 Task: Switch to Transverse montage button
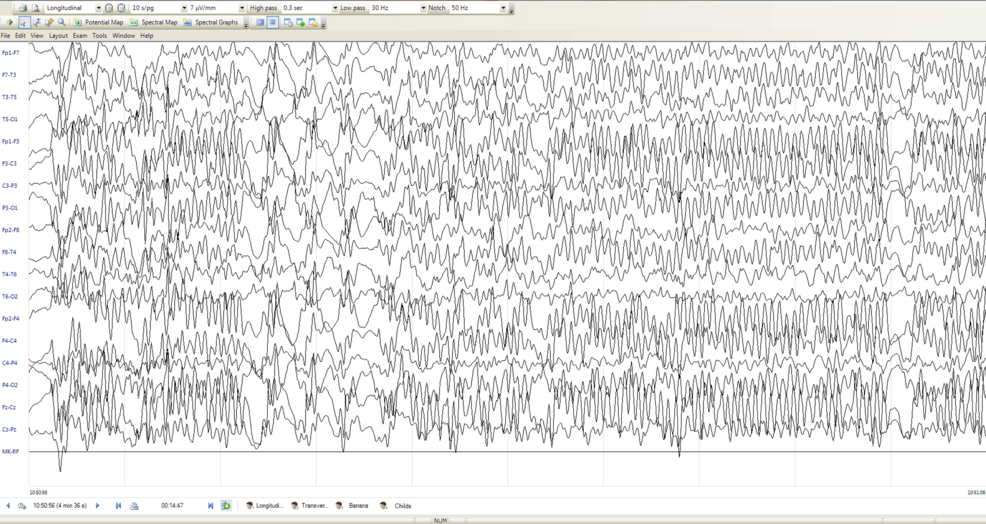[x=309, y=506]
